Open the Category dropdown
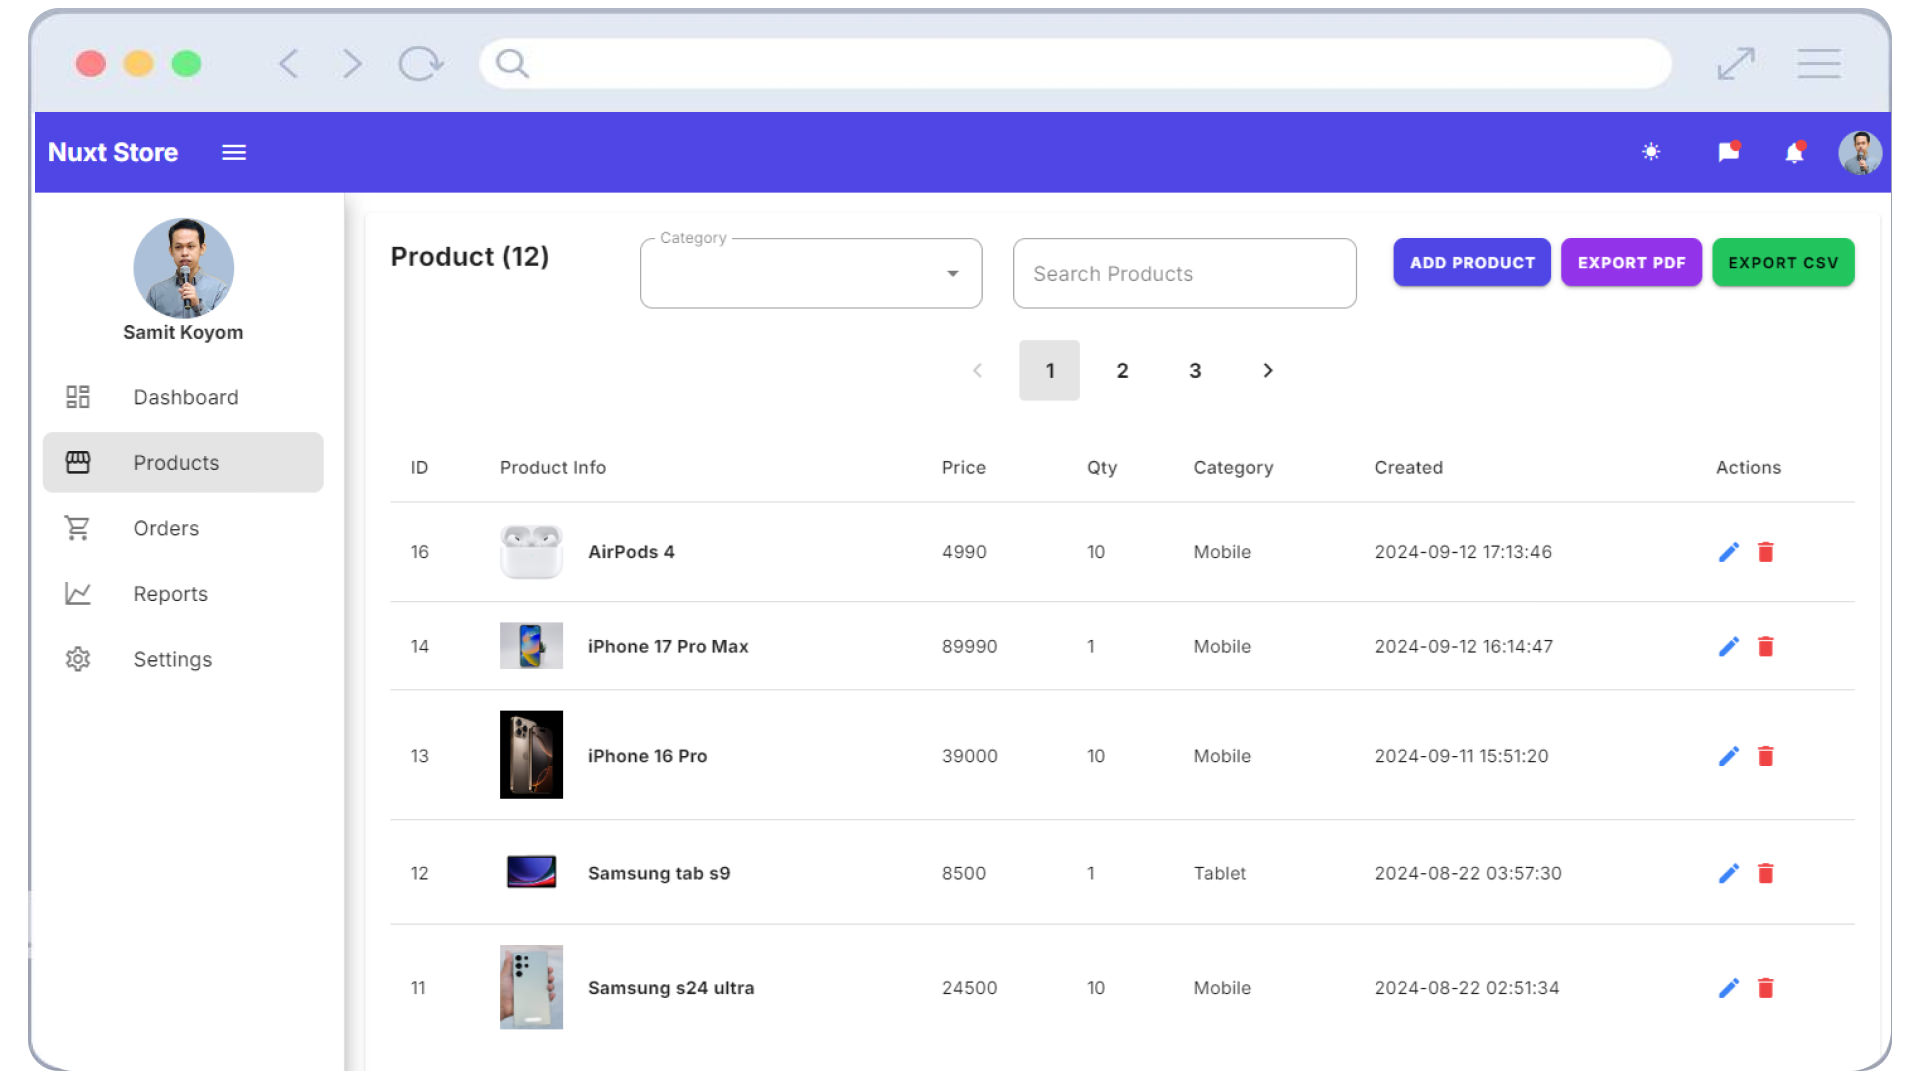1920x1080 pixels. tap(811, 273)
